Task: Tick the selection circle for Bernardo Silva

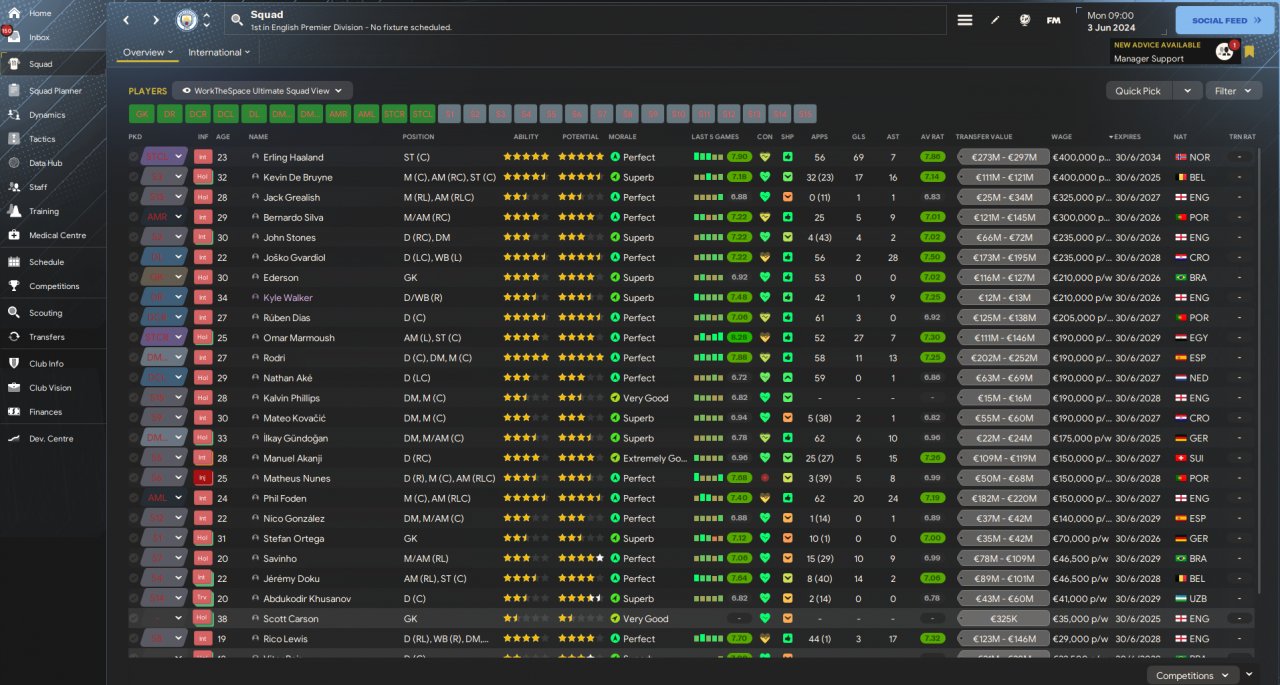Action: [134, 217]
